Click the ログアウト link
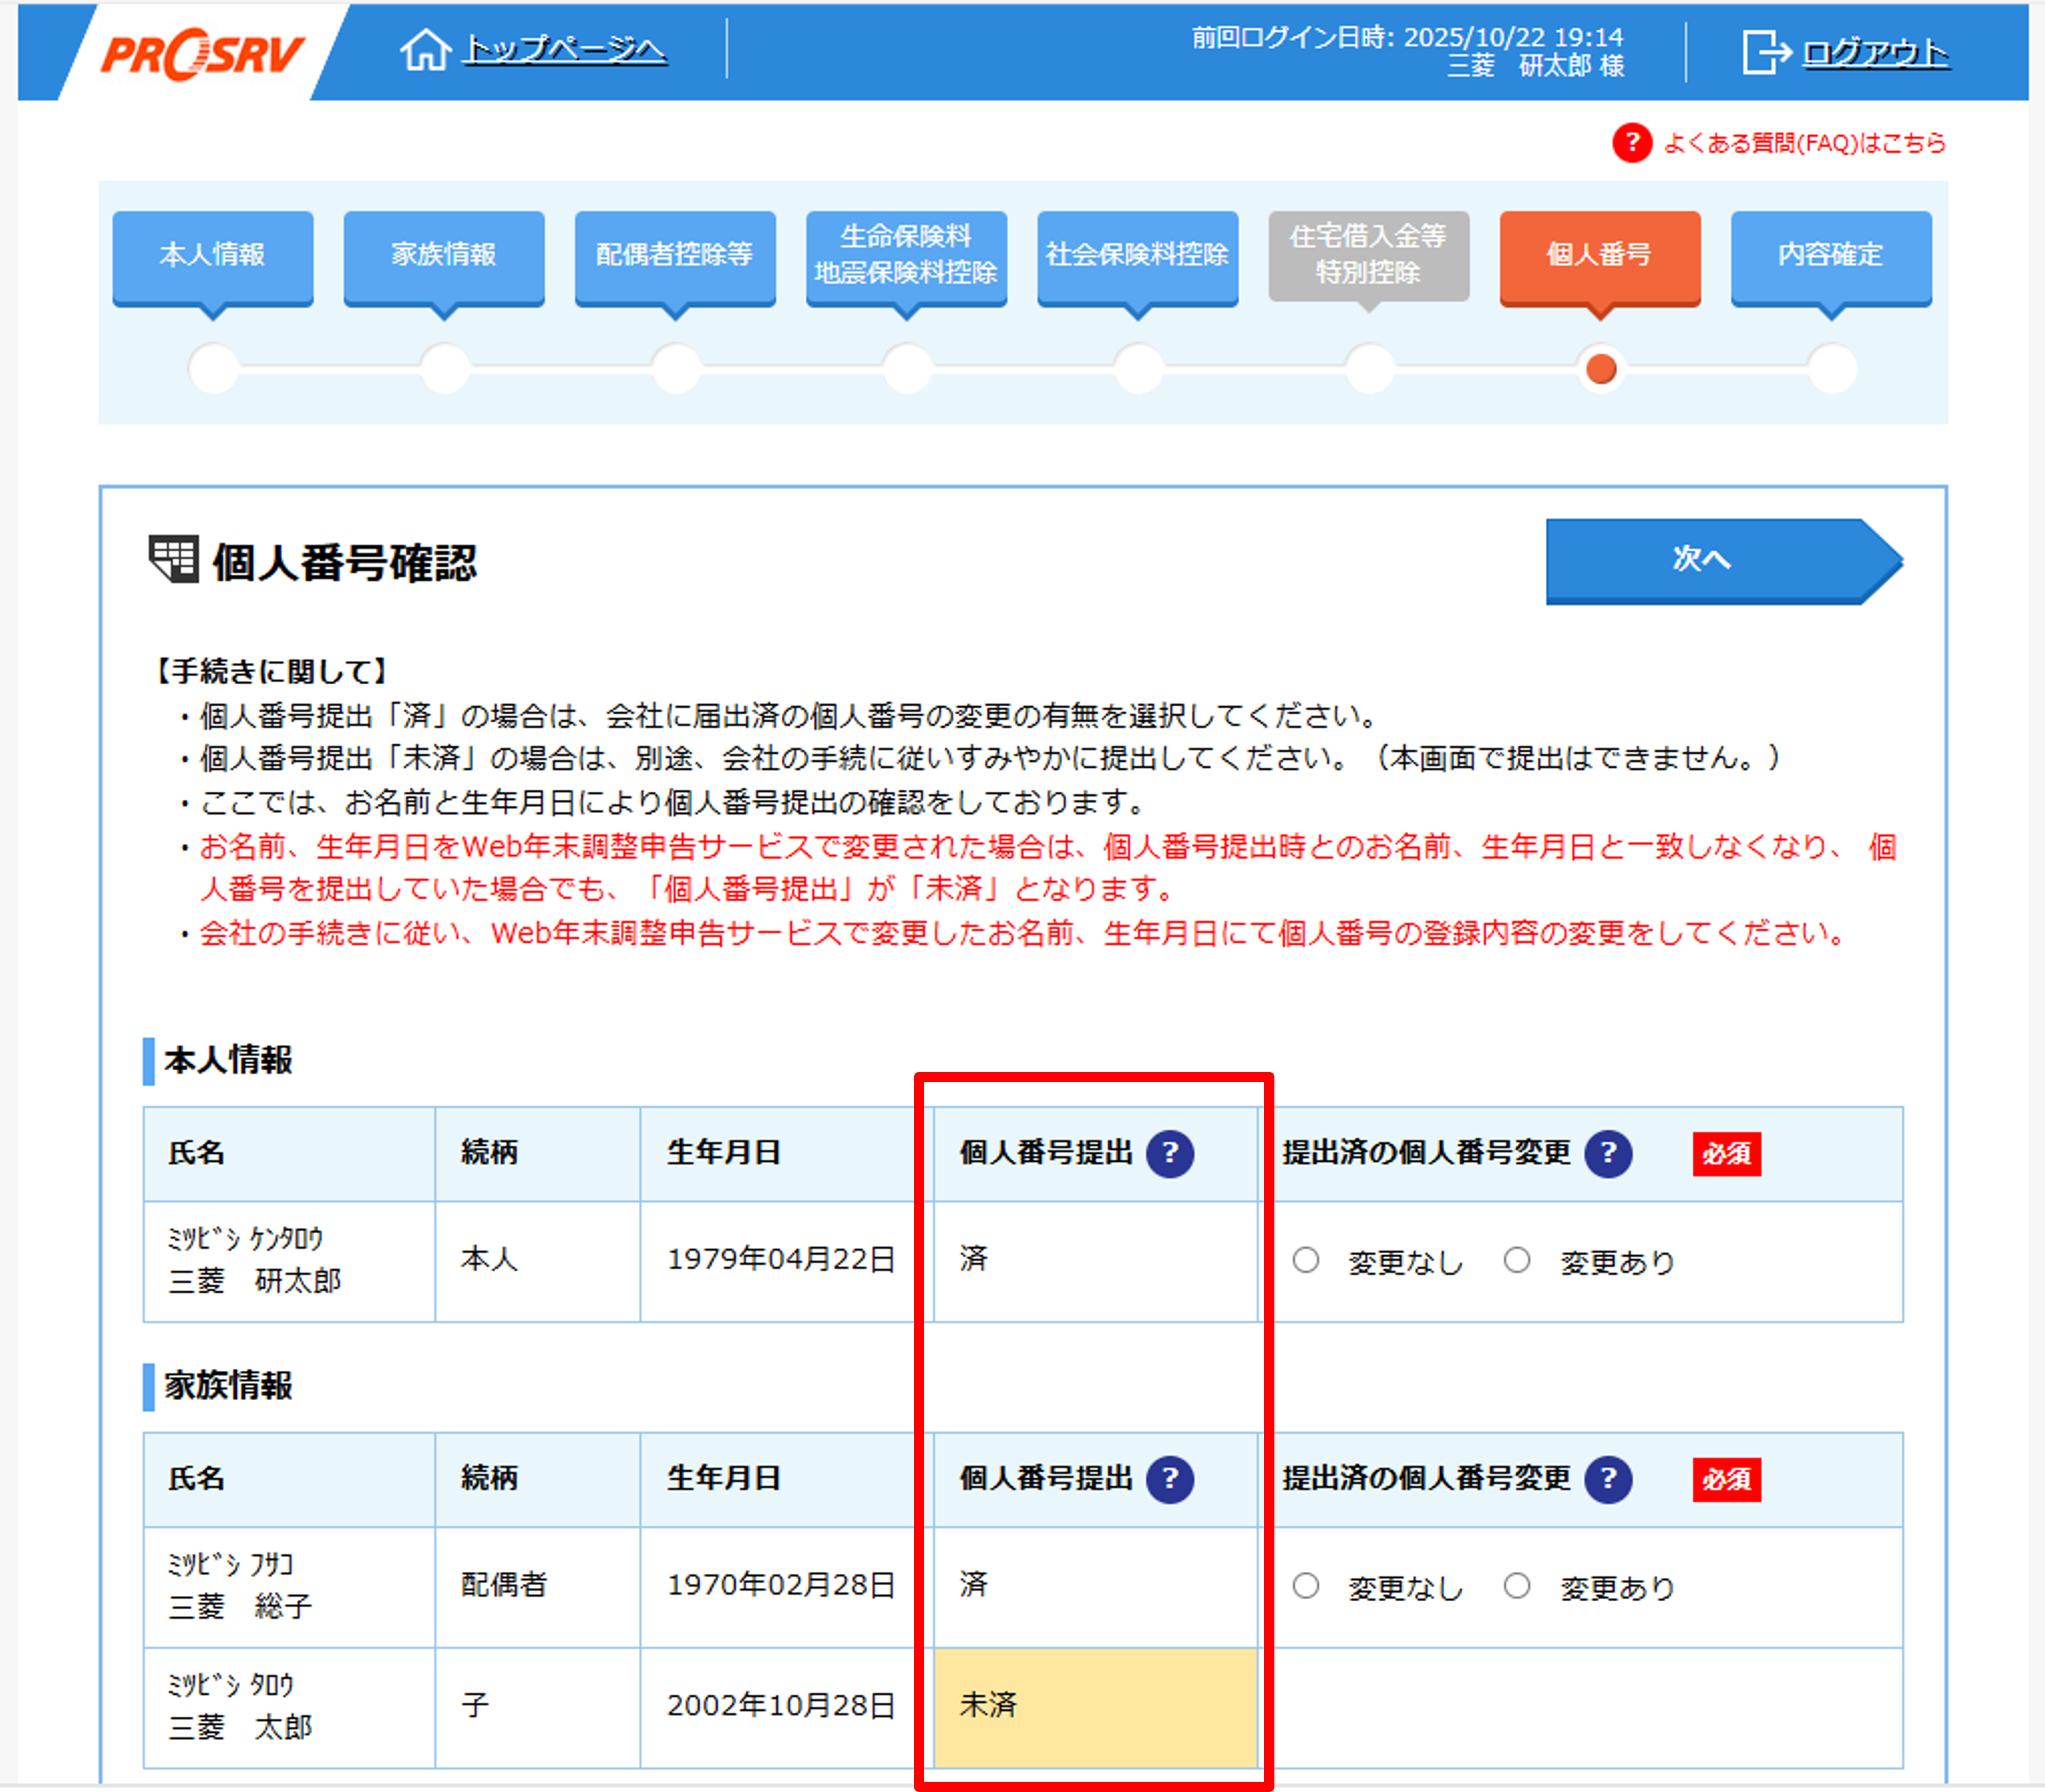 1876,52
